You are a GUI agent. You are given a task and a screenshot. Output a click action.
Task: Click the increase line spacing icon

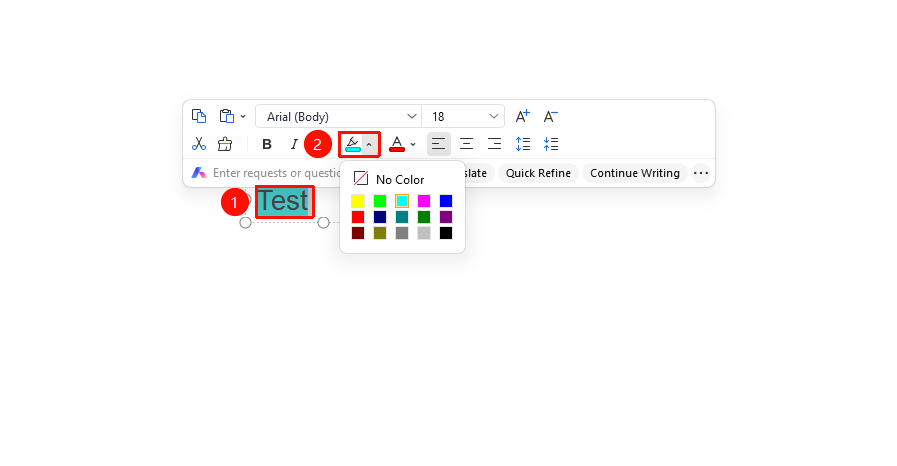coord(522,144)
